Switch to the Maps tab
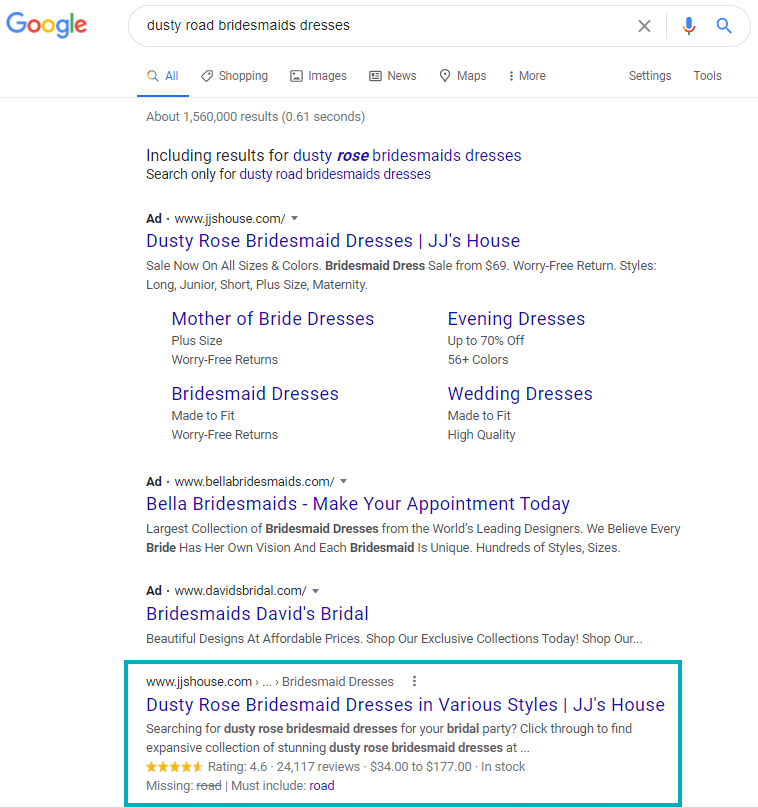Screen dimensions: 758x808 [462, 76]
